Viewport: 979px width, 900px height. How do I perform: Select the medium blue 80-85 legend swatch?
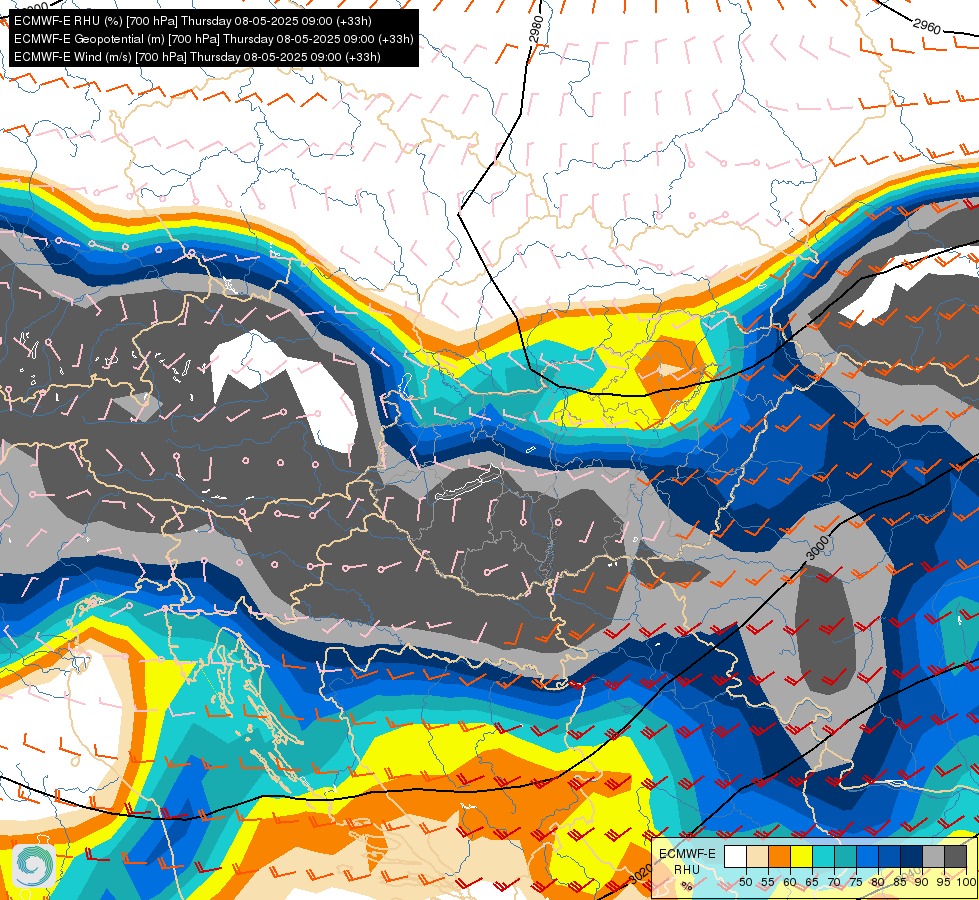point(890,856)
